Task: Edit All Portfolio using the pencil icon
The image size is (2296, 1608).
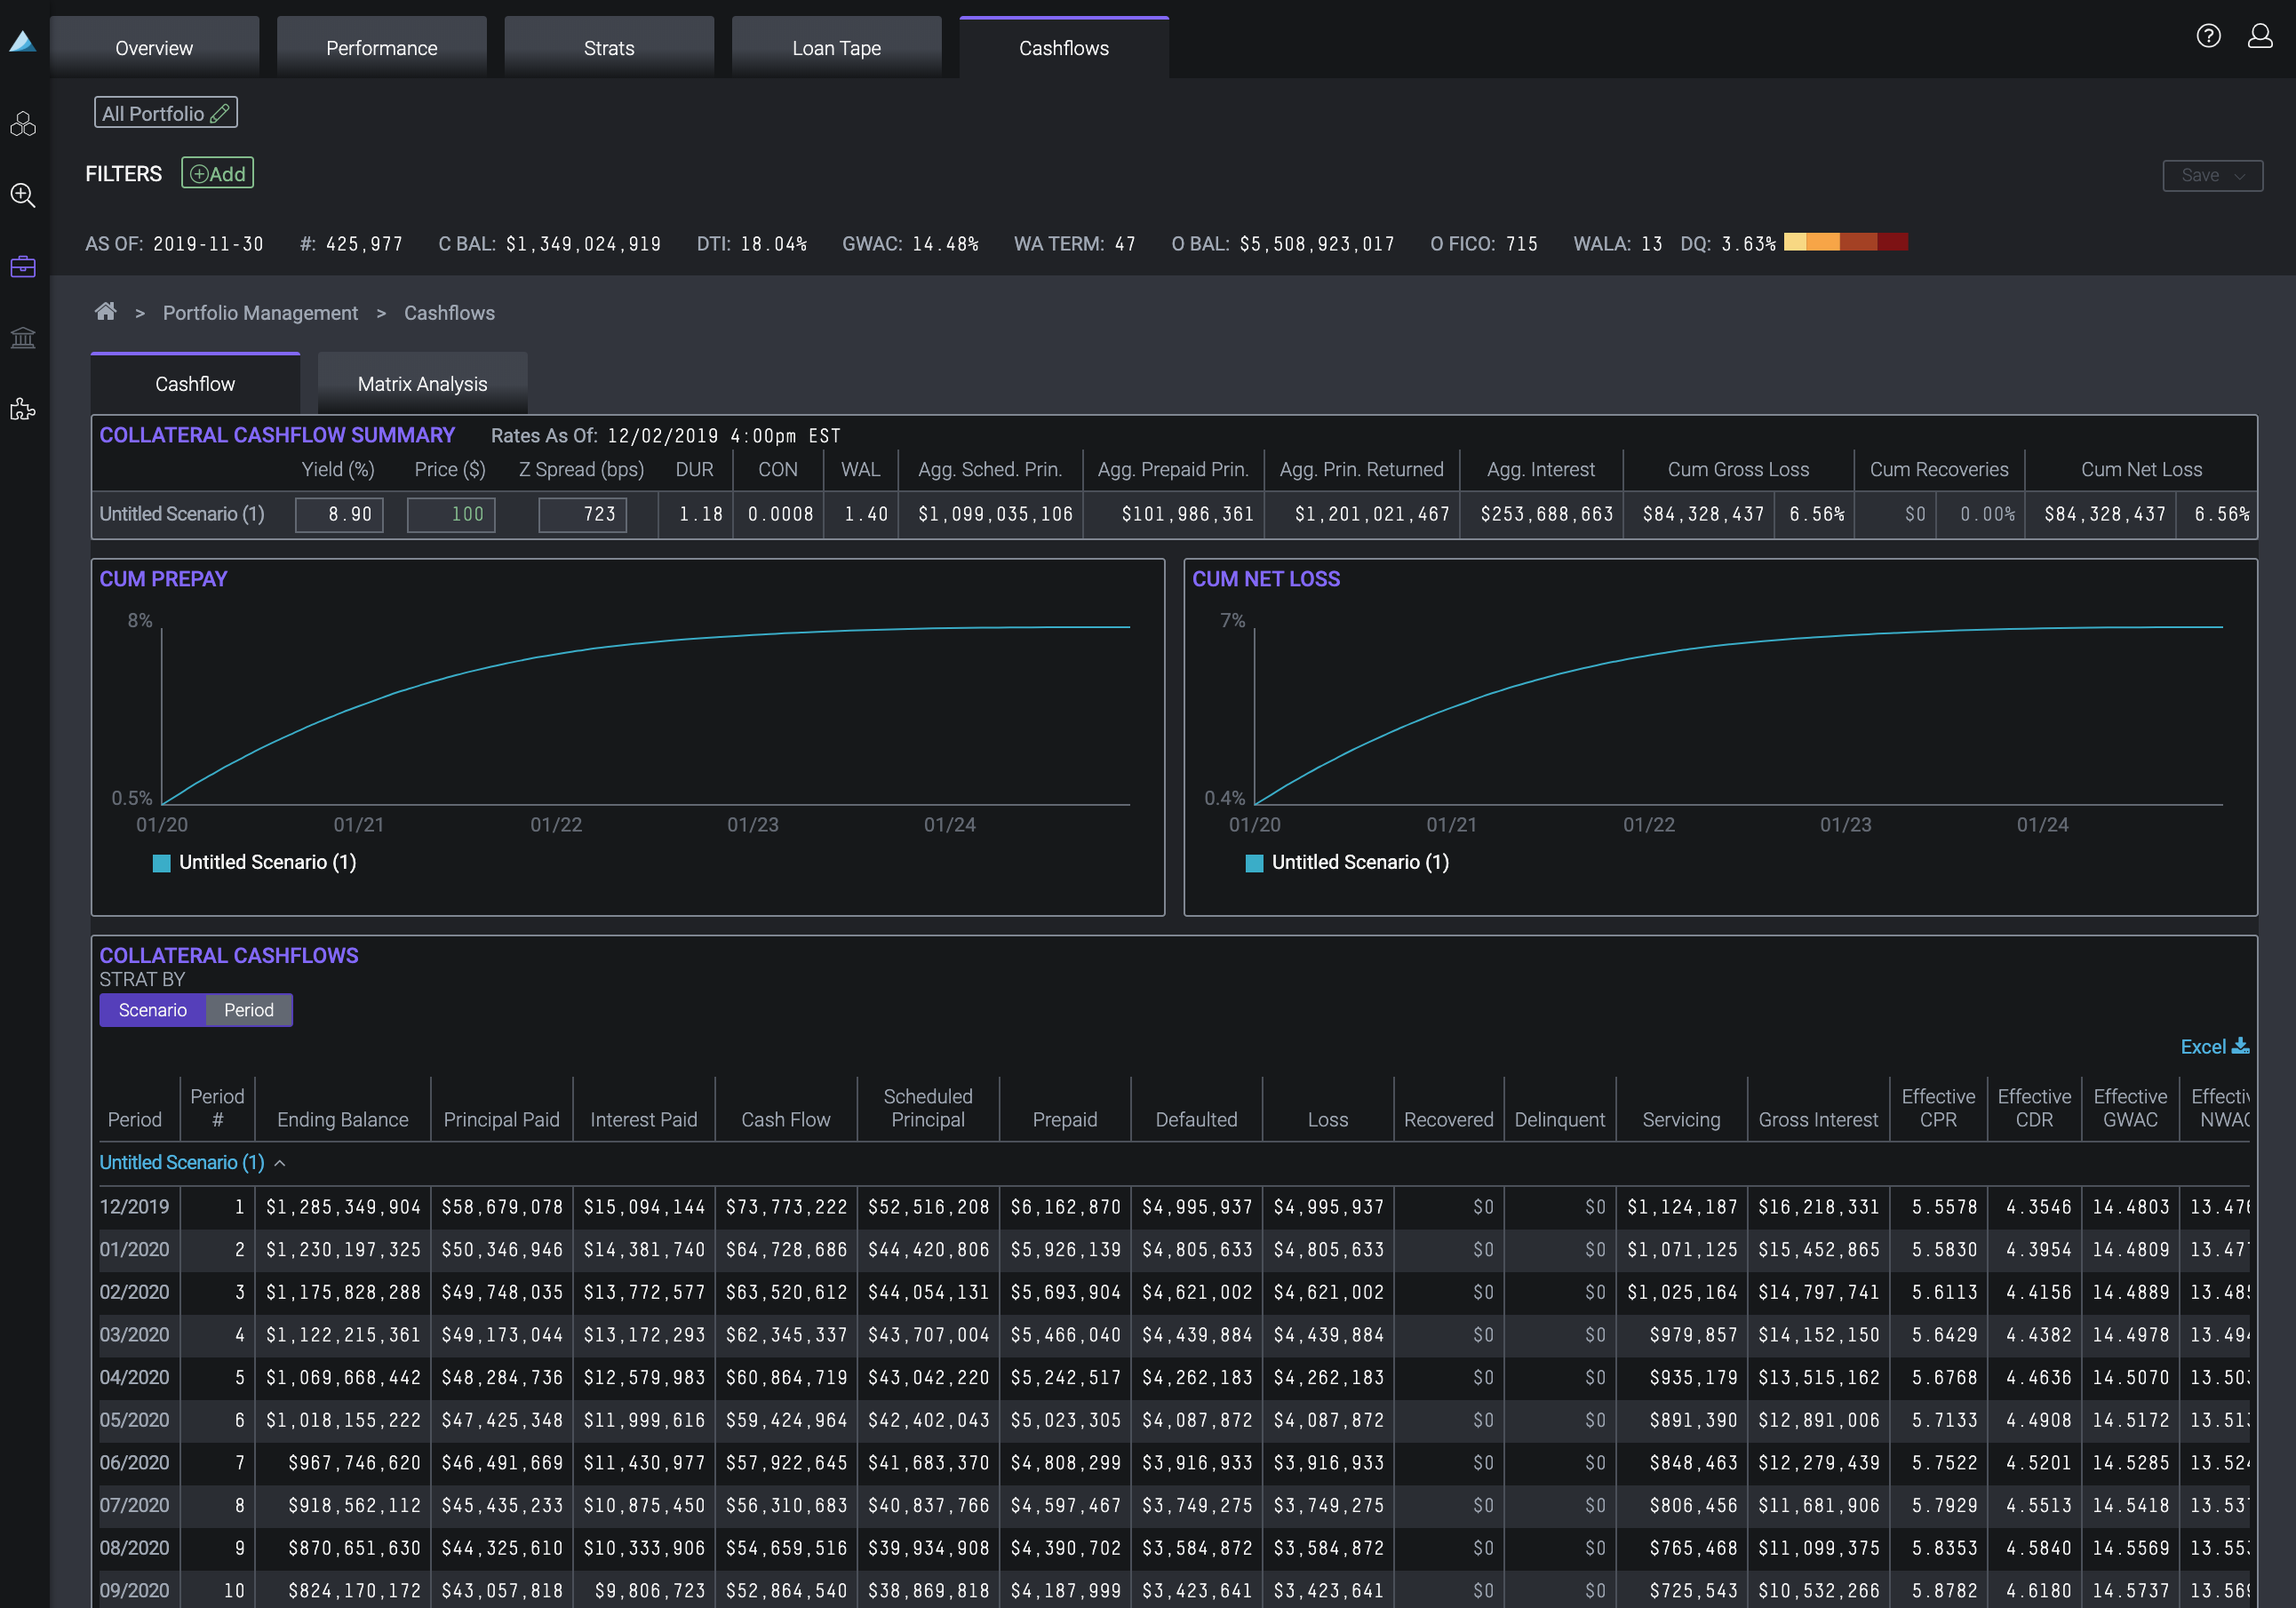Action: (221, 112)
